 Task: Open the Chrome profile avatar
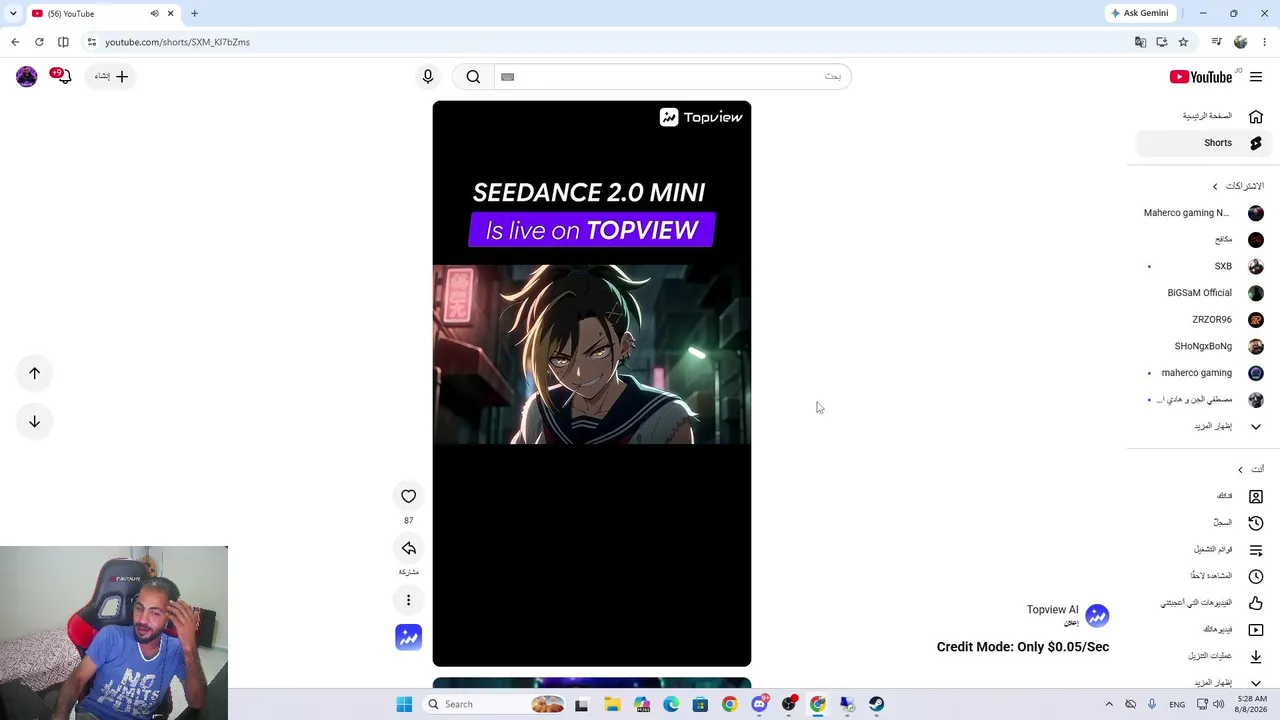(1241, 42)
